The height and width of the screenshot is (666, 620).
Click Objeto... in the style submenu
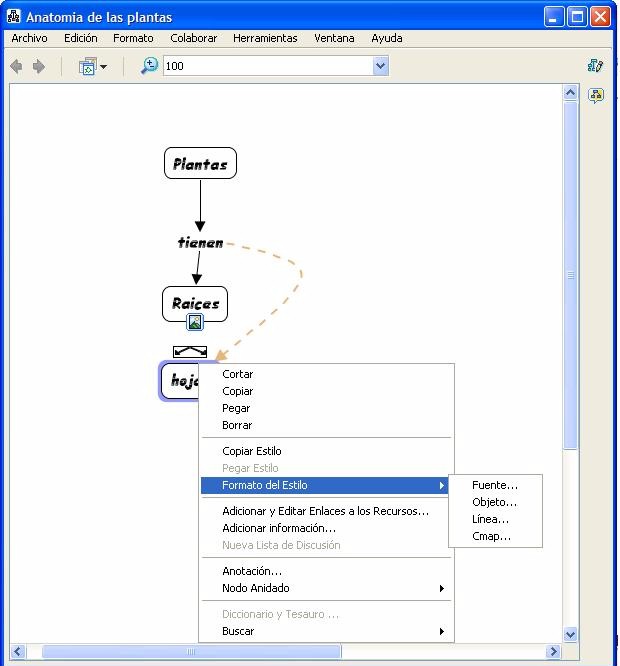[494, 502]
